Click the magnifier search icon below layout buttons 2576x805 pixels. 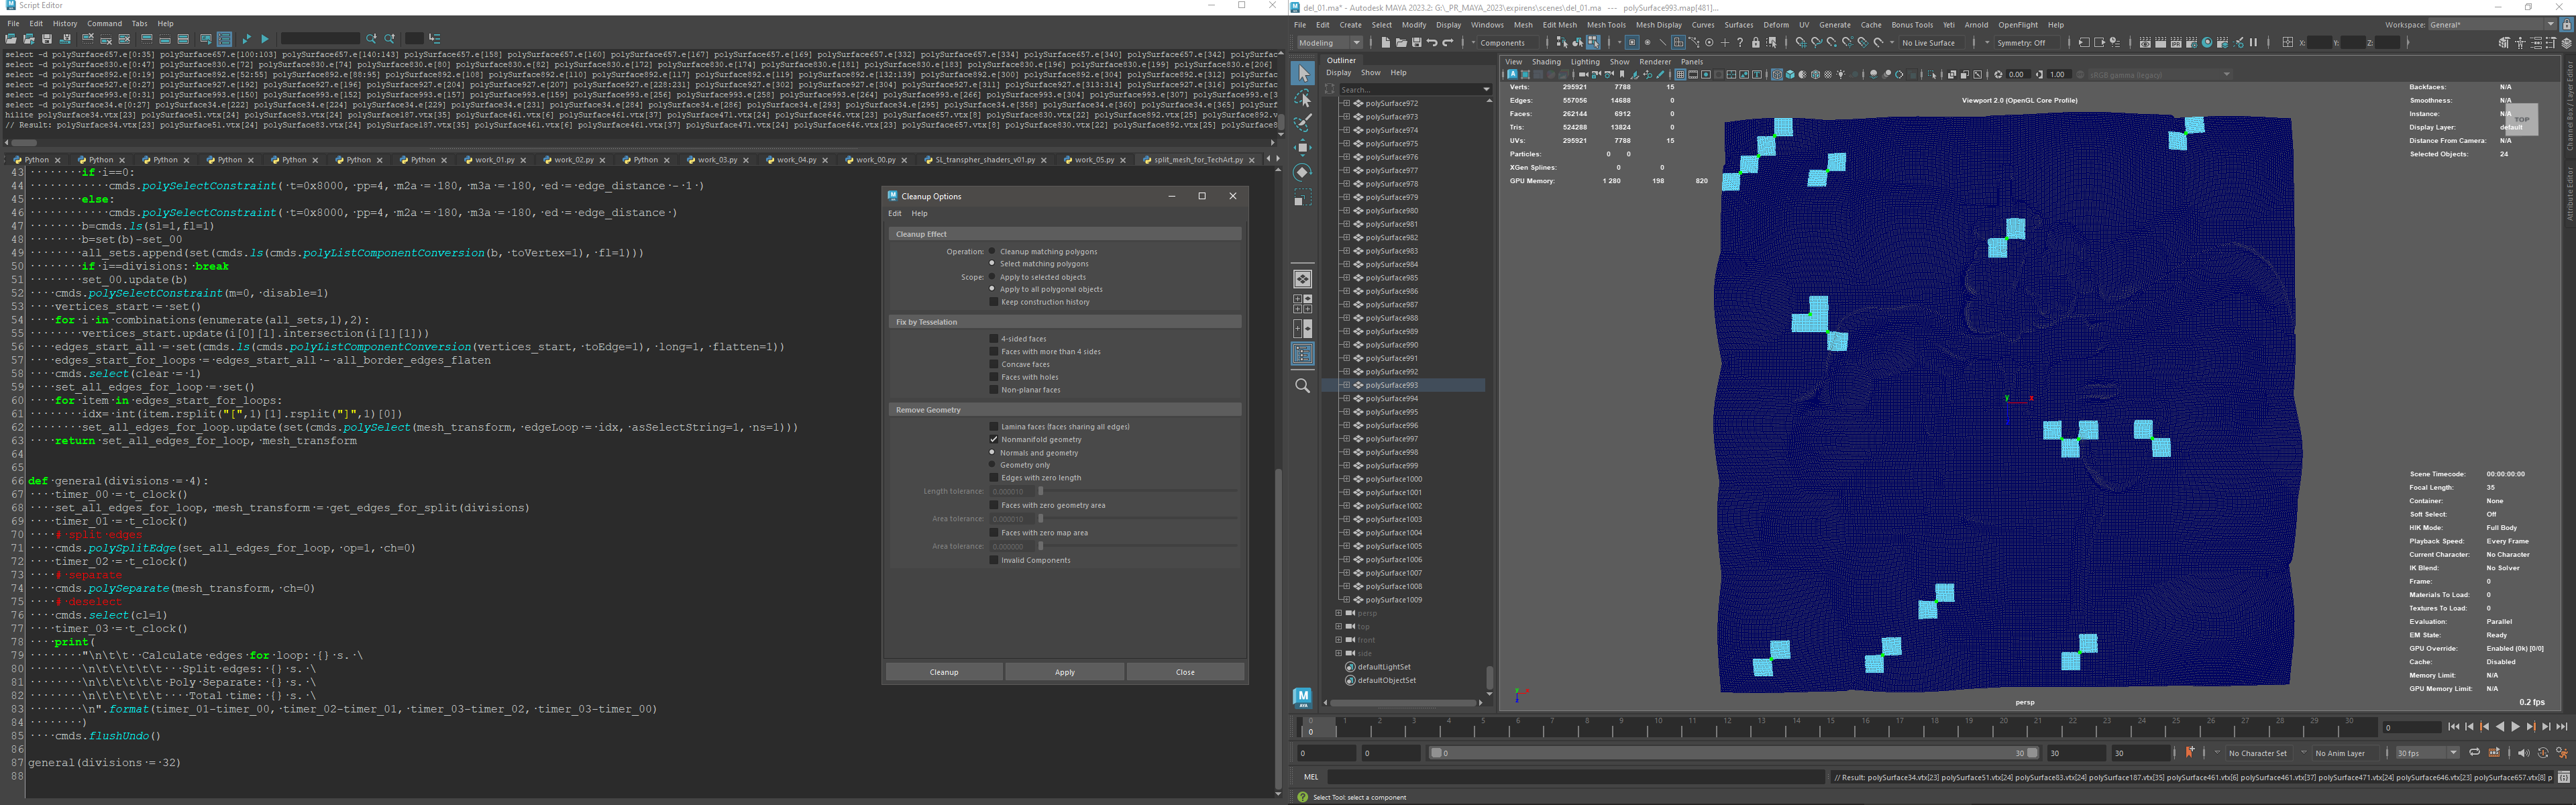[1302, 386]
